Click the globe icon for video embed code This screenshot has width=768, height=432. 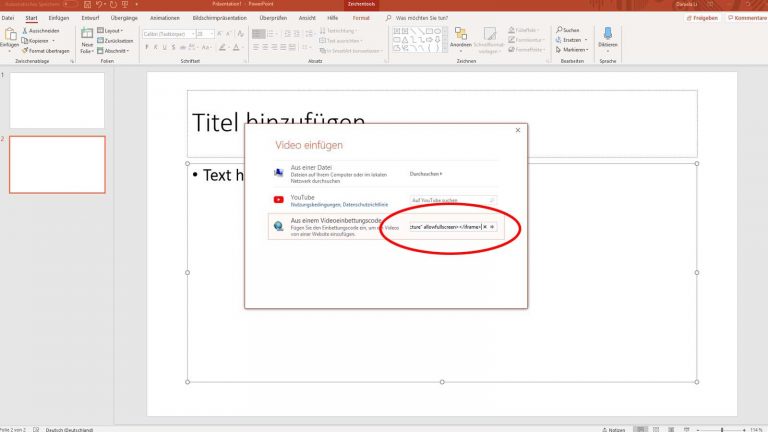[x=277, y=227]
